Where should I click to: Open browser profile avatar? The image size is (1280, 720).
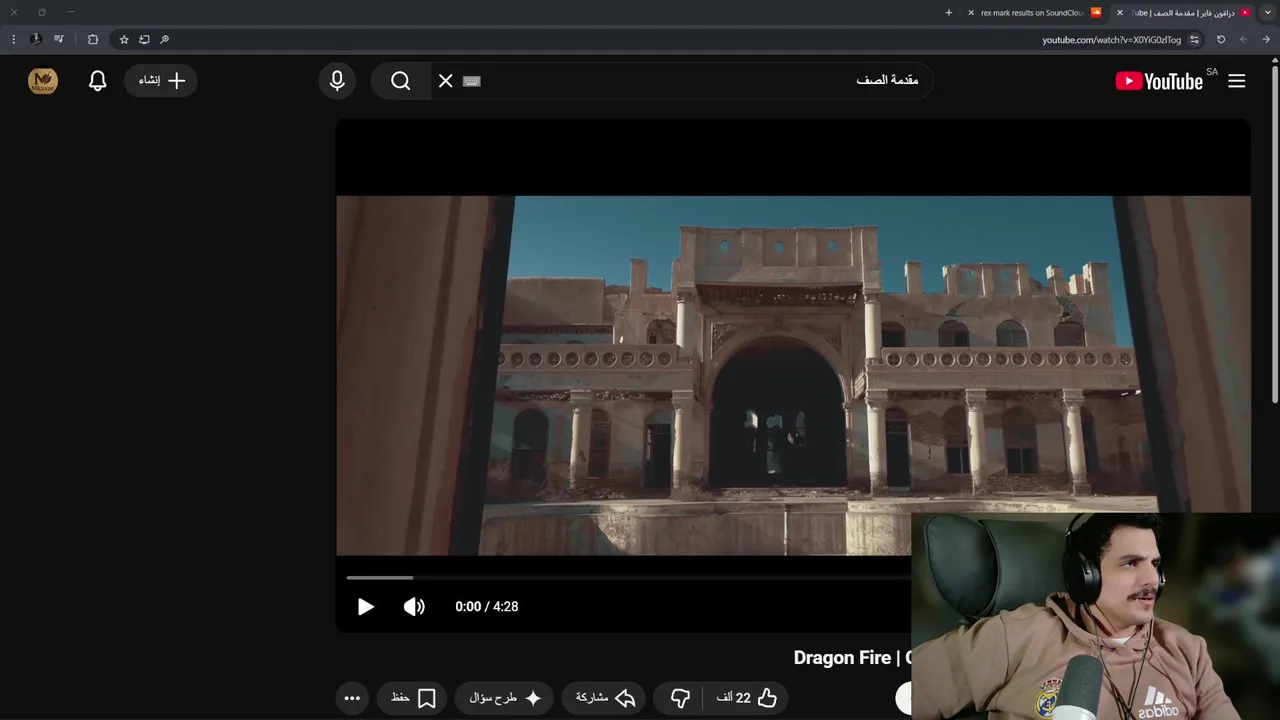(x=36, y=40)
